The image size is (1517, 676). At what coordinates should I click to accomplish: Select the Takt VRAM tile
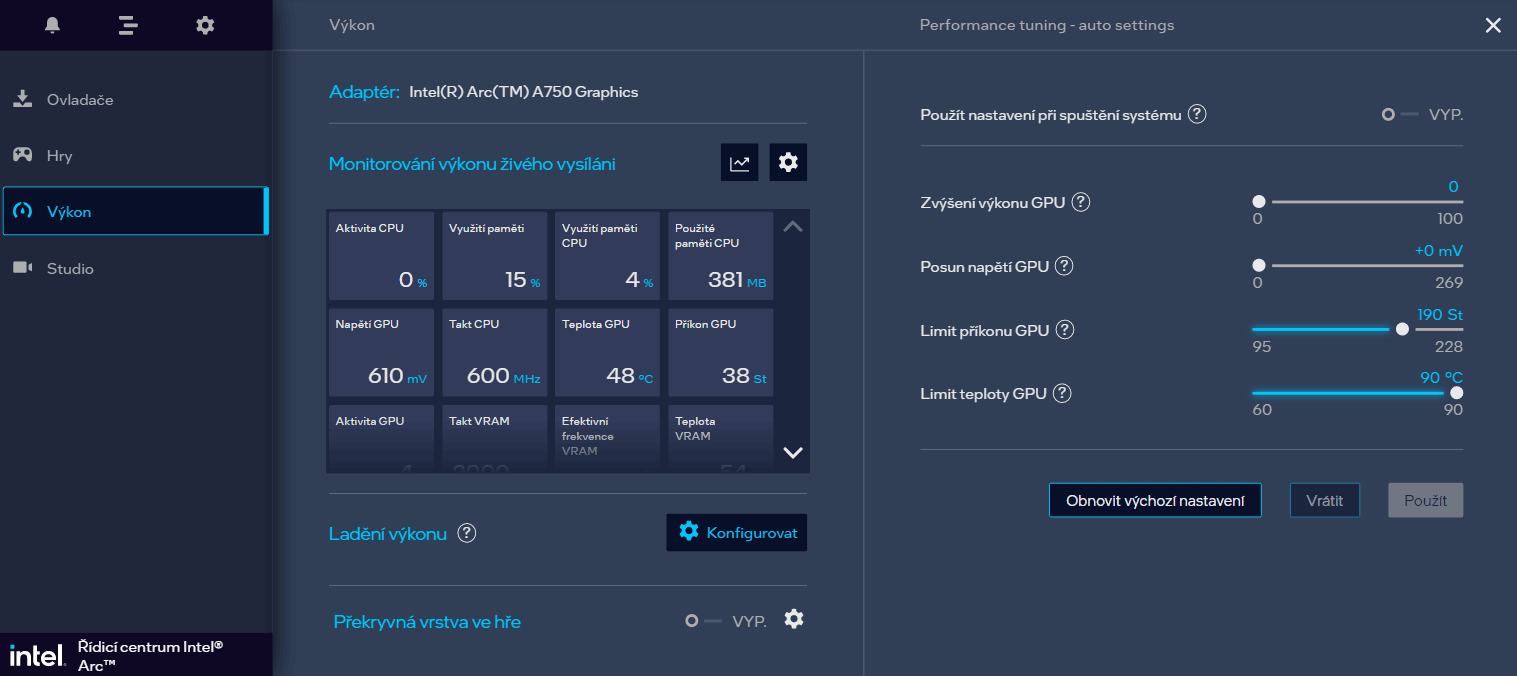[x=495, y=438]
